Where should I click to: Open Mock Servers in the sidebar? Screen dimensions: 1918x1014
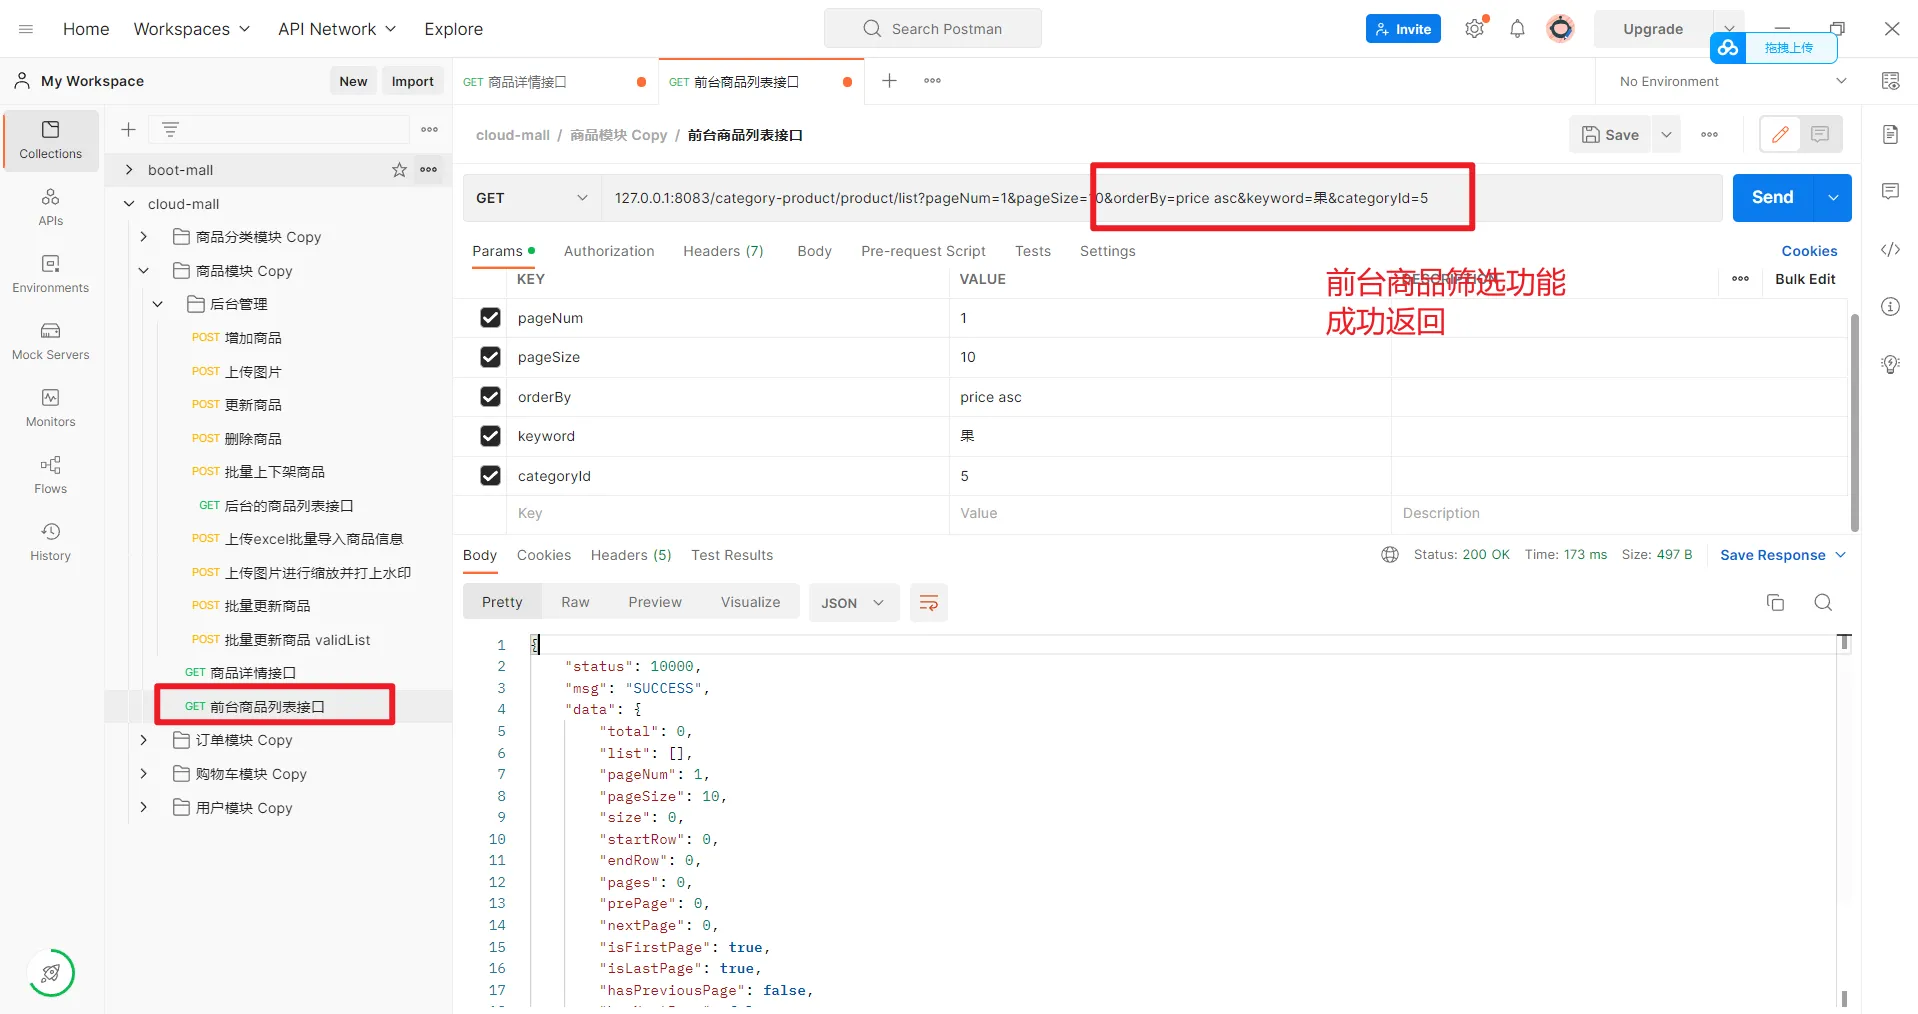[51, 341]
